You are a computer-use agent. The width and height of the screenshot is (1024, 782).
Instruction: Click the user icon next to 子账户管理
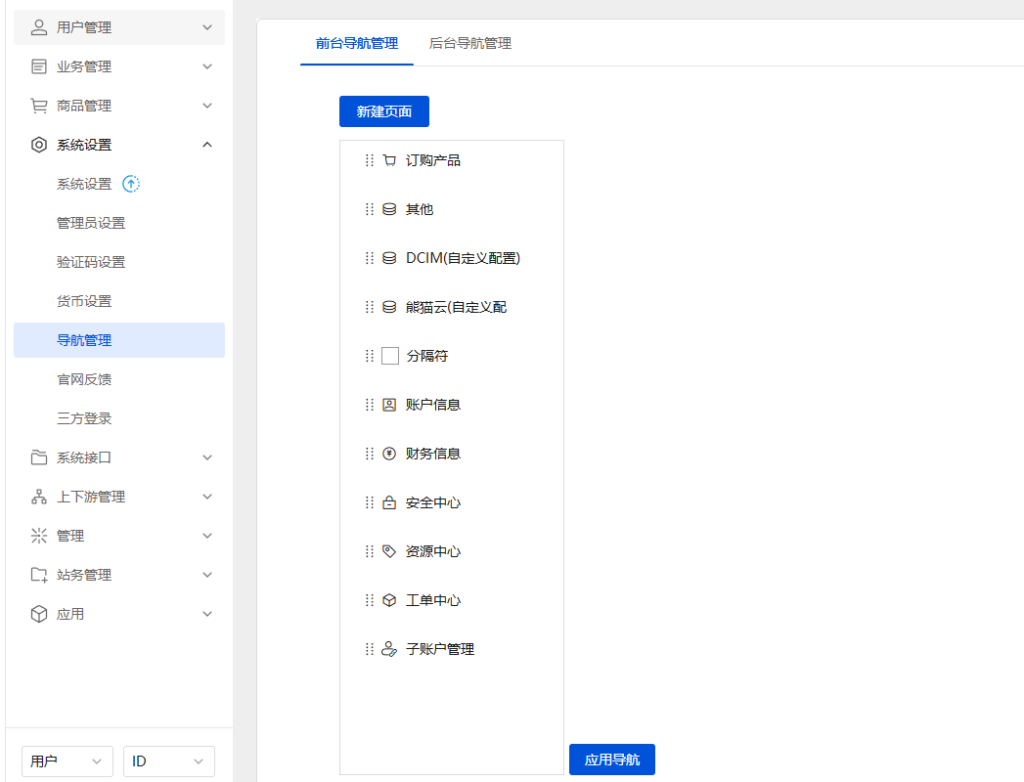pyautogui.click(x=389, y=649)
